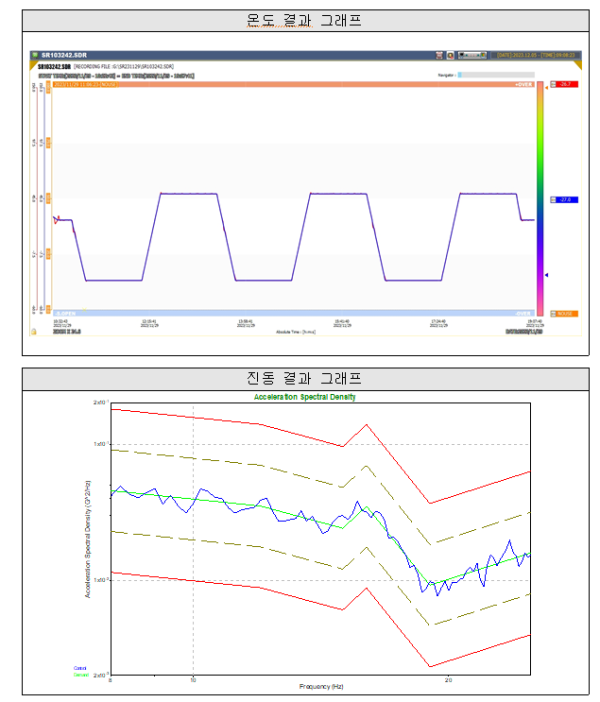Click the blue Control legend entry
The image size is (600, 702).
(80, 668)
